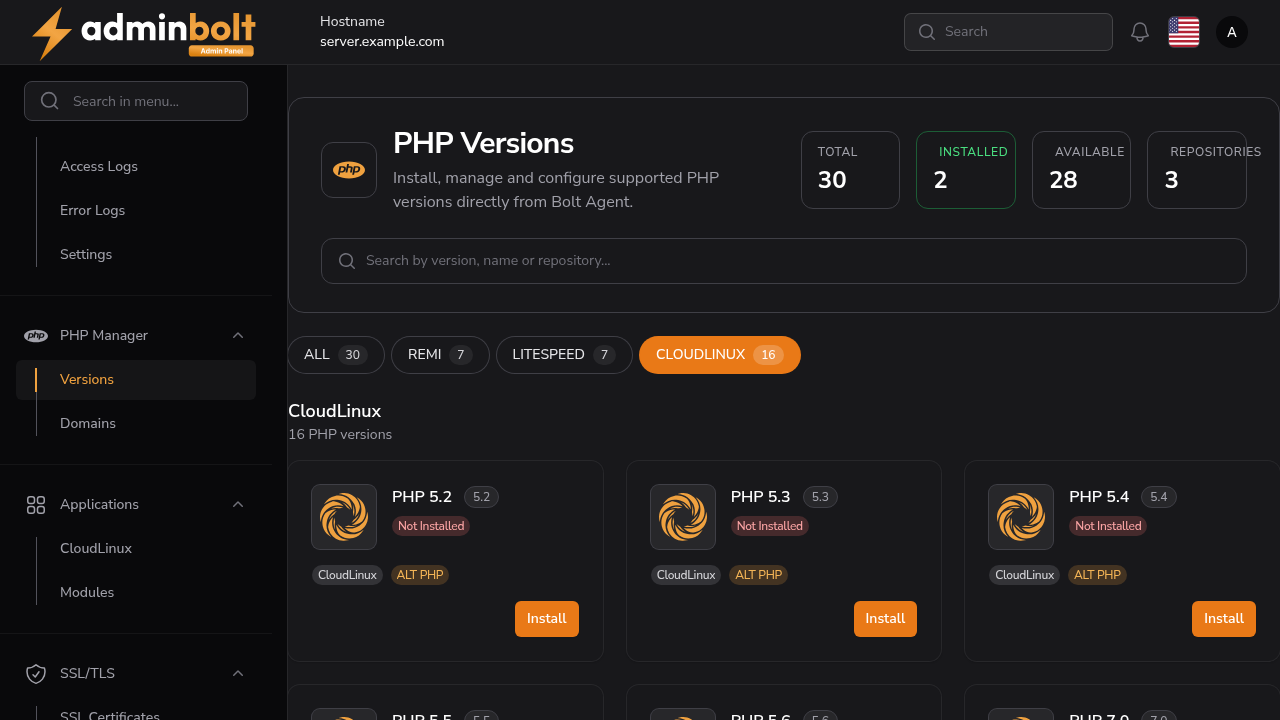The height and width of the screenshot is (720, 1280).
Task: Click the PHP Manager sidebar icon
Action: pyautogui.click(x=36, y=336)
